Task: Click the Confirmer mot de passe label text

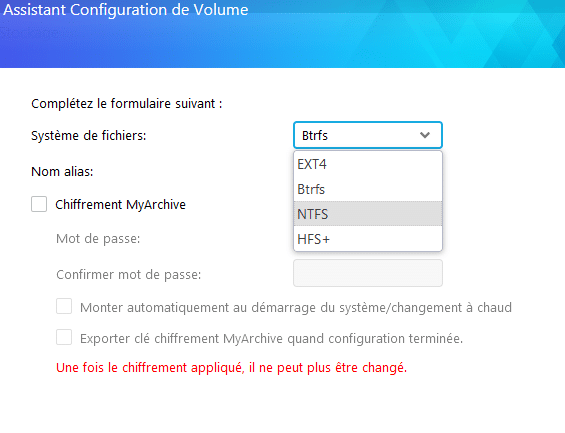Action: coord(129,275)
